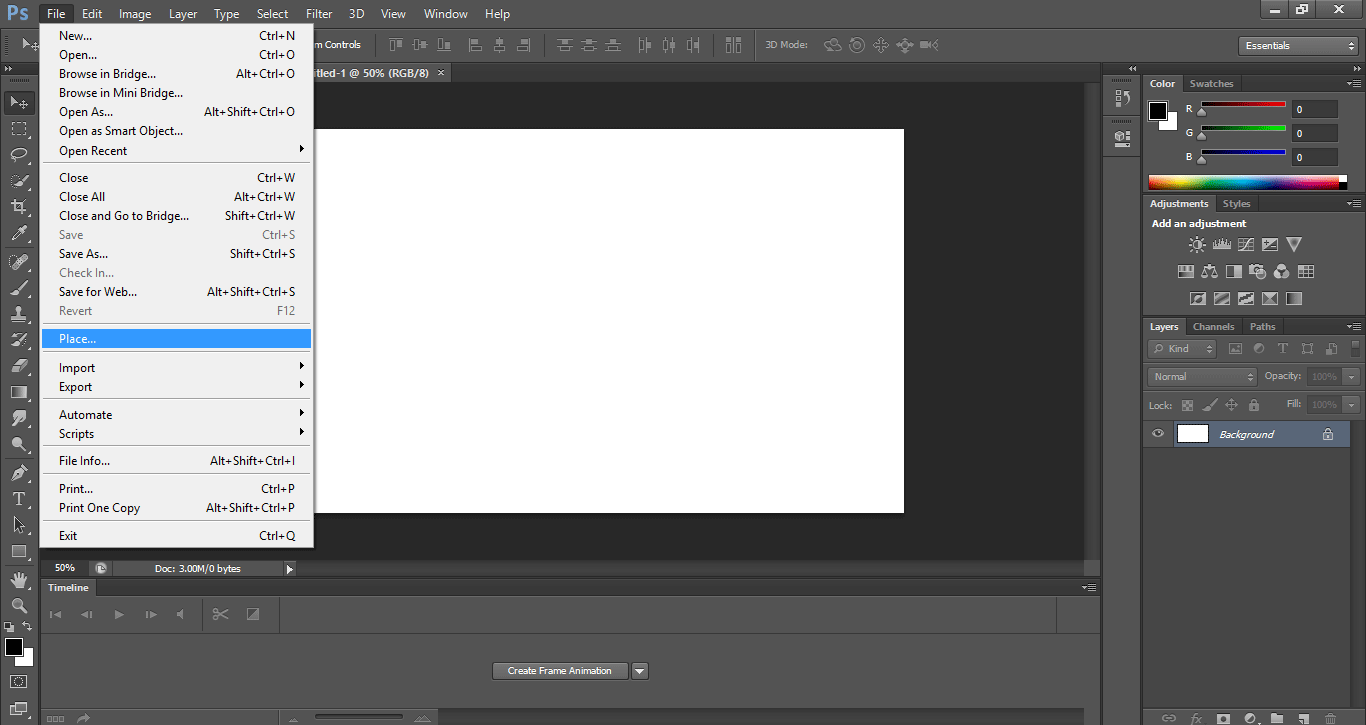This screenshot has height=725, width=1366.
Task: Toggle lock transparent pixels in Layers
Action: click(1187, 405)
